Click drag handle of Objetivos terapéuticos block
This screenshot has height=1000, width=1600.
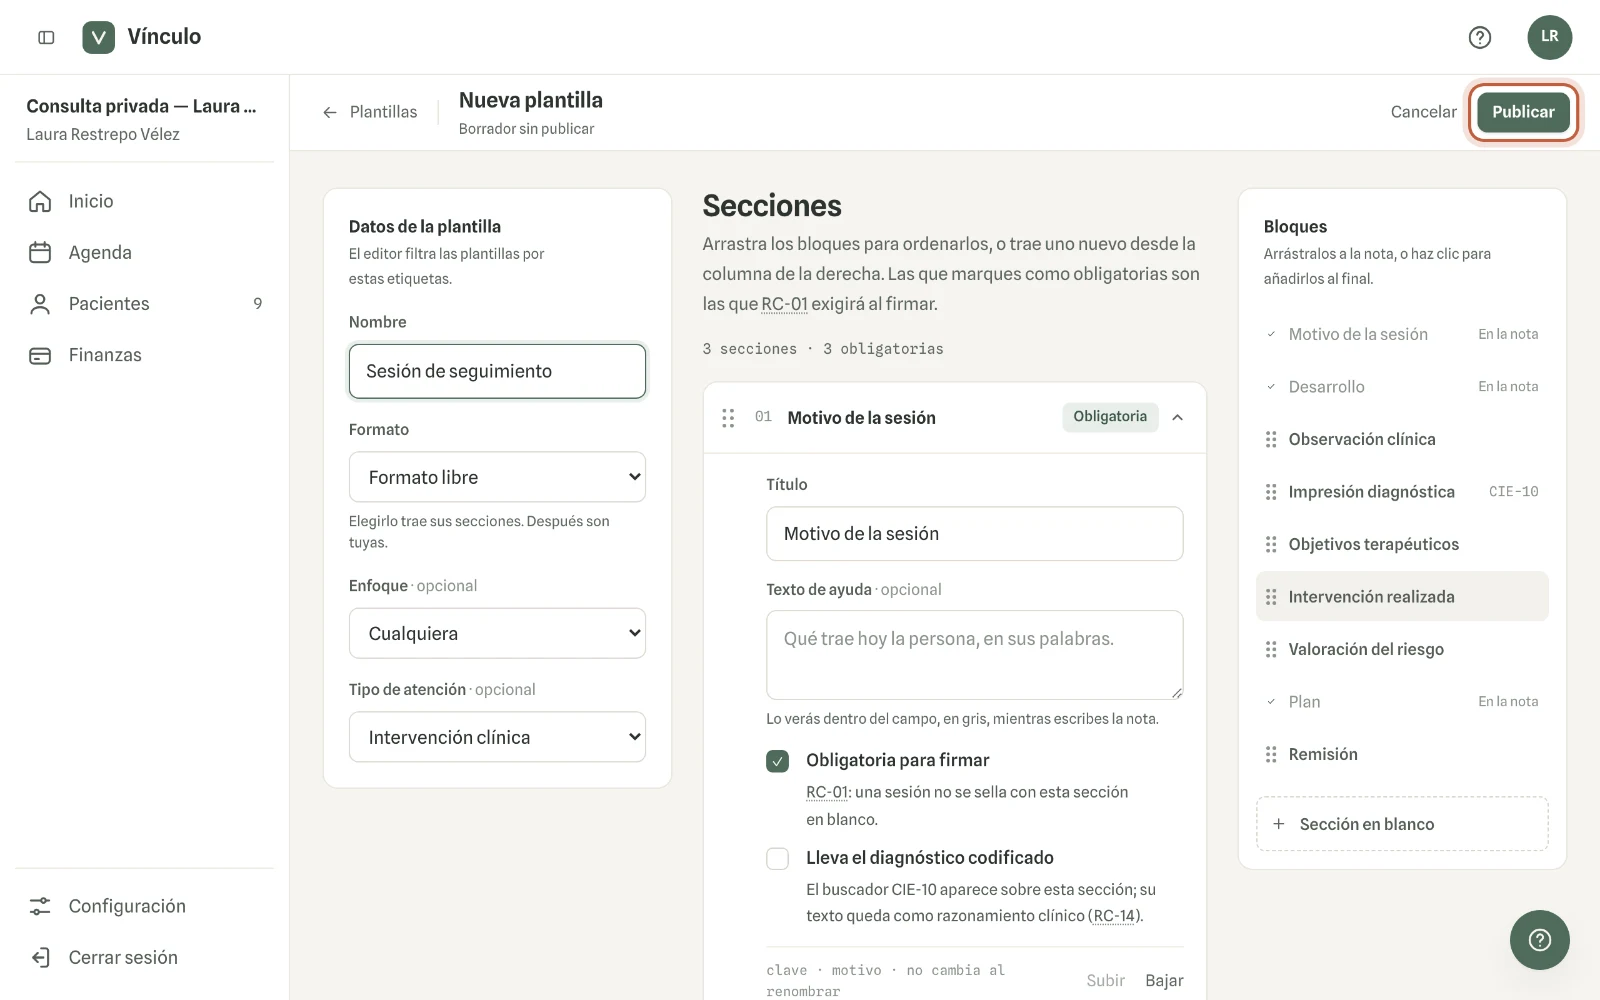tap(1271, 544)
